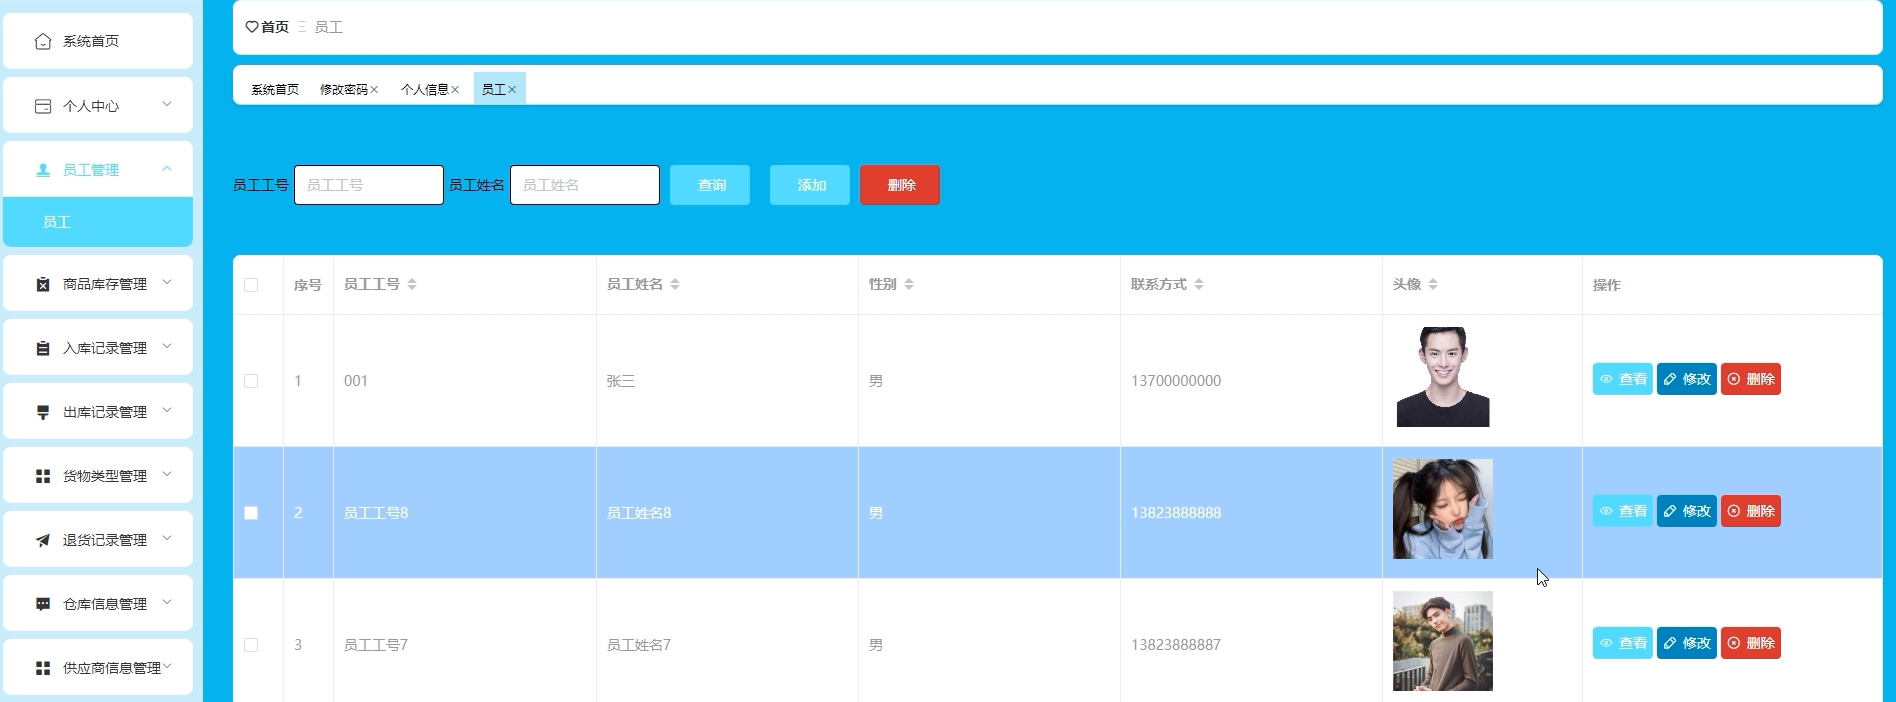This screenshot has height=702, width=1896.
Task: Switch to the 个人信息 tab
Action: (424, 90)
